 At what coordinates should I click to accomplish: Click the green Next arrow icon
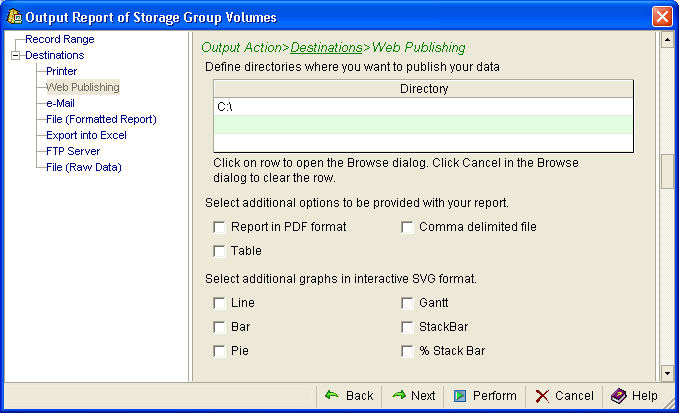coord(399,395)
